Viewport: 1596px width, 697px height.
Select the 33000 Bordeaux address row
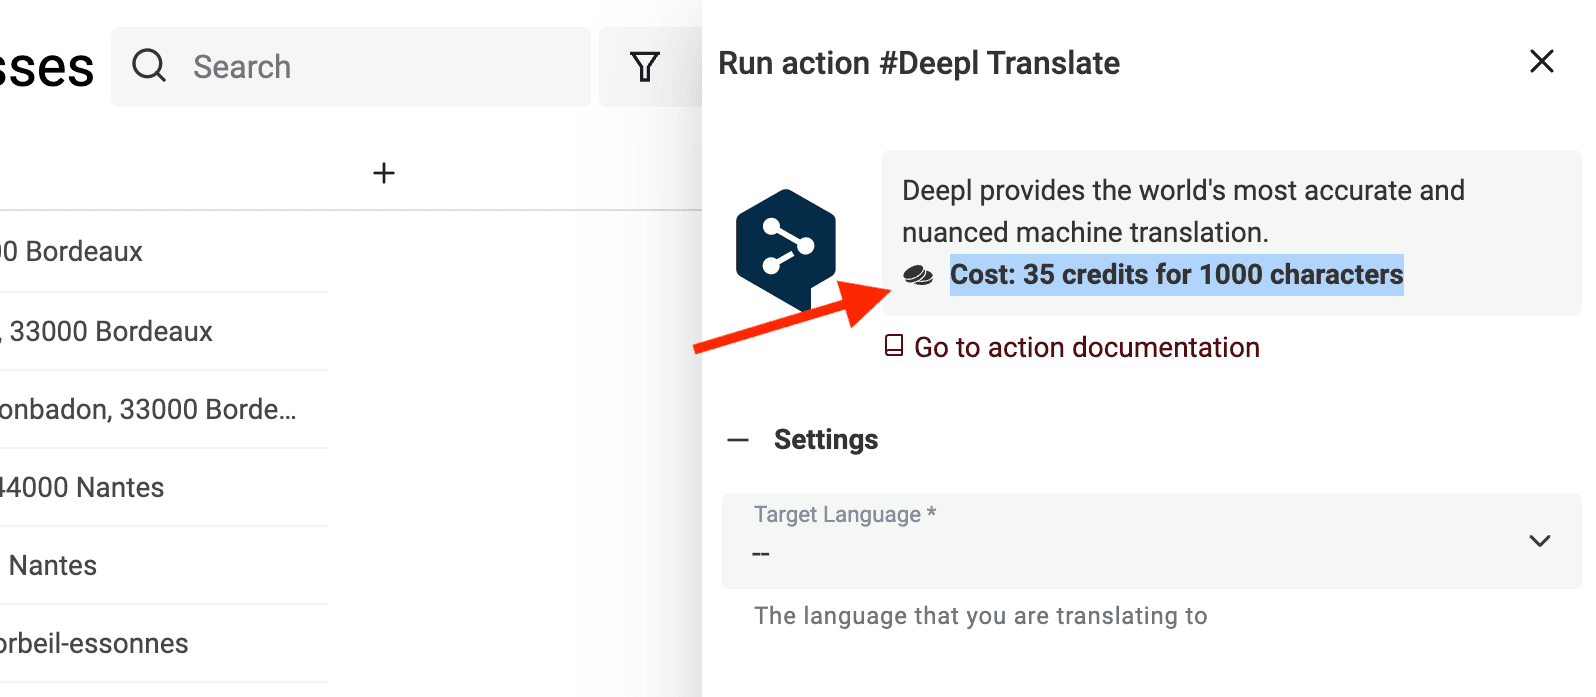tap(111, 331)
